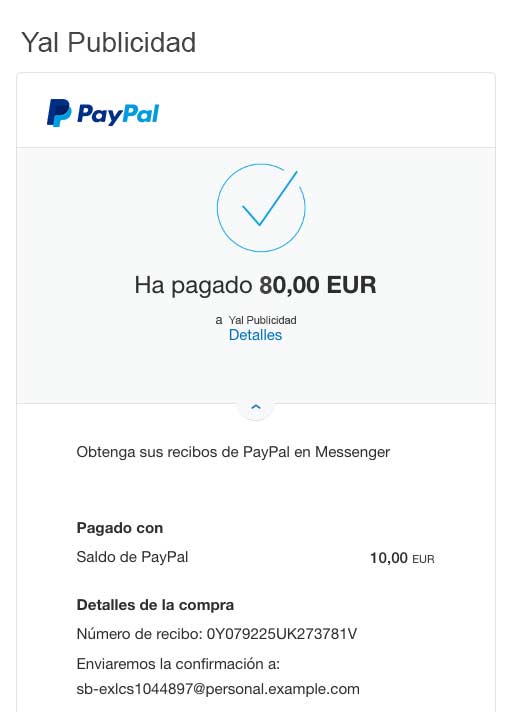Click the small EUR currency label

tap(423, 559)
